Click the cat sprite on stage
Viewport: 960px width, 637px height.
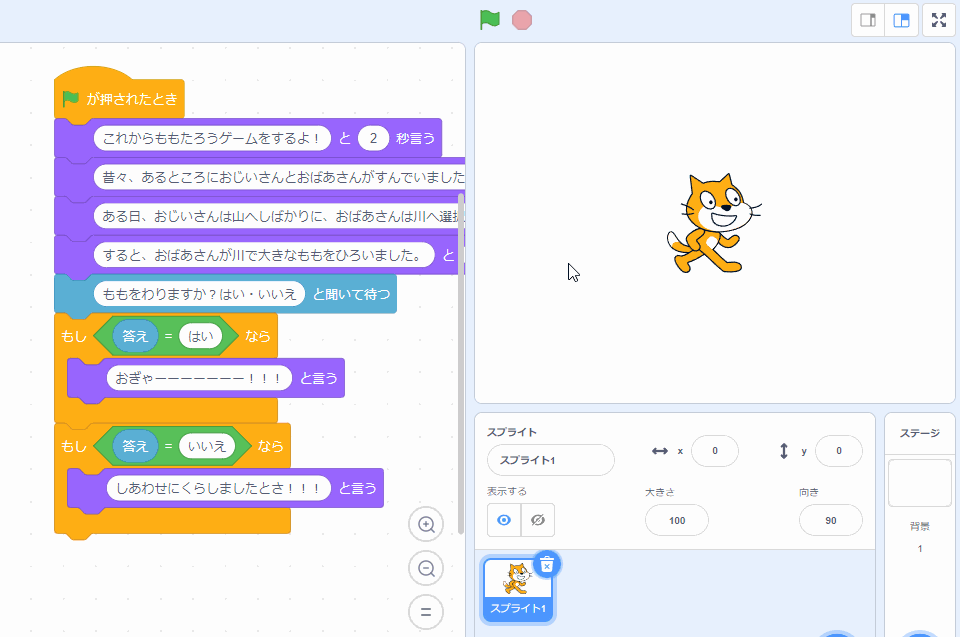[713, 224]
